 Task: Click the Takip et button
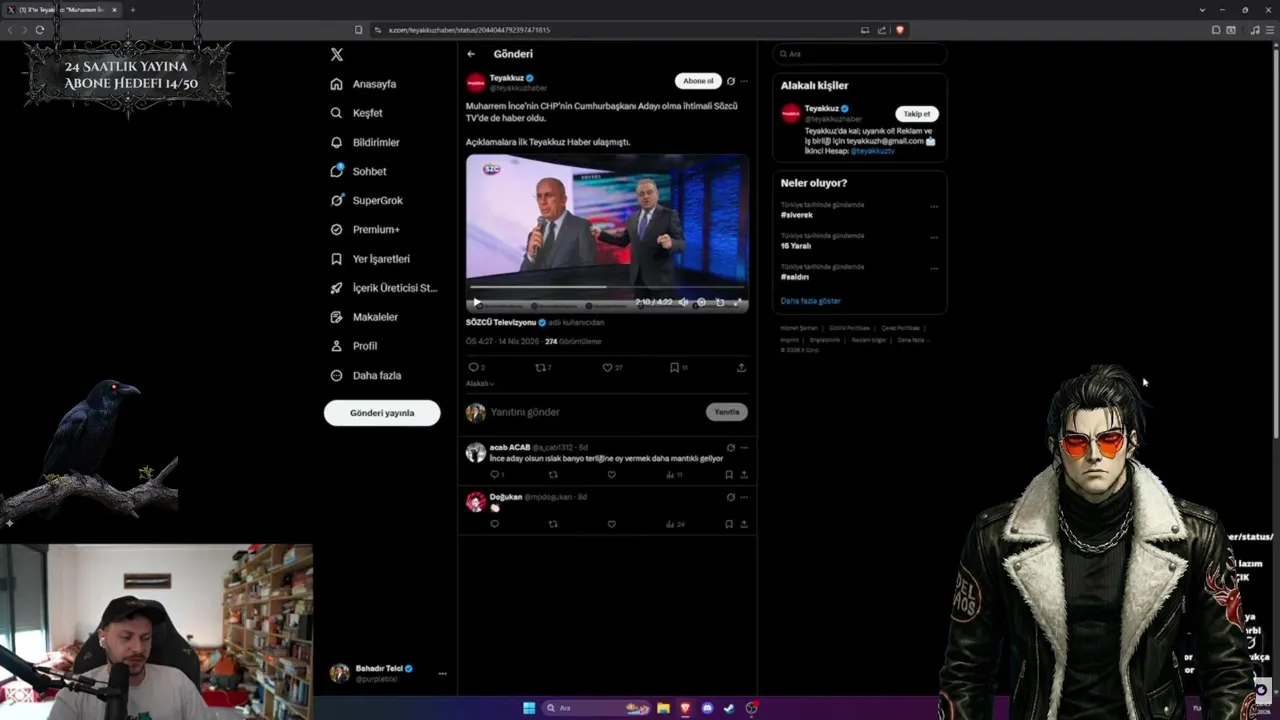coord(917,114)
